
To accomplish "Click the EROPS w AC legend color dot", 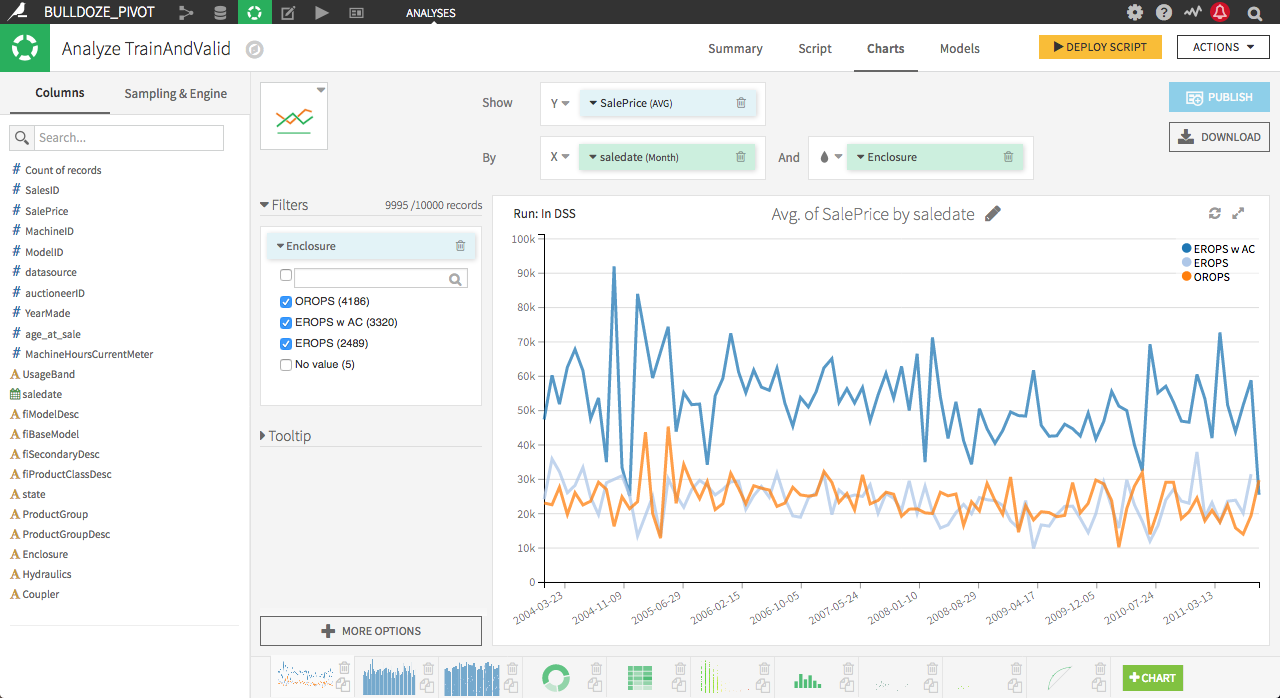I will tap(1186, 249).
